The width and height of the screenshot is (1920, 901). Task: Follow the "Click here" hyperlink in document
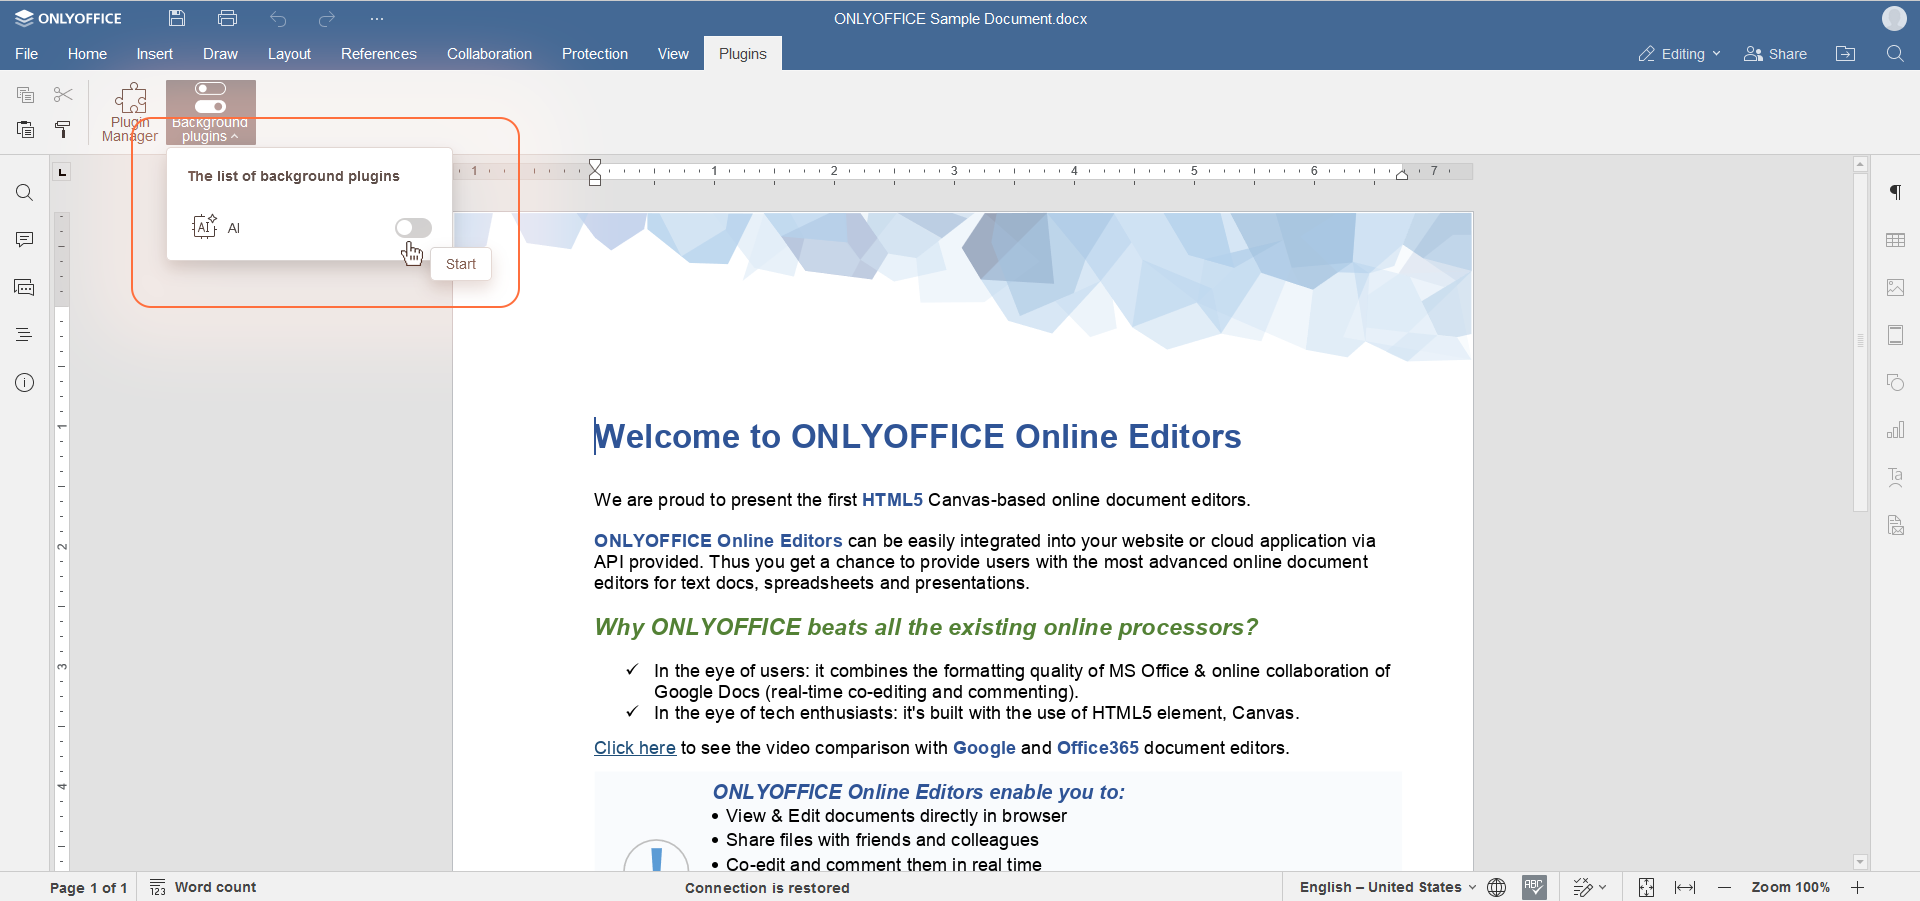[x=634, y=748]
